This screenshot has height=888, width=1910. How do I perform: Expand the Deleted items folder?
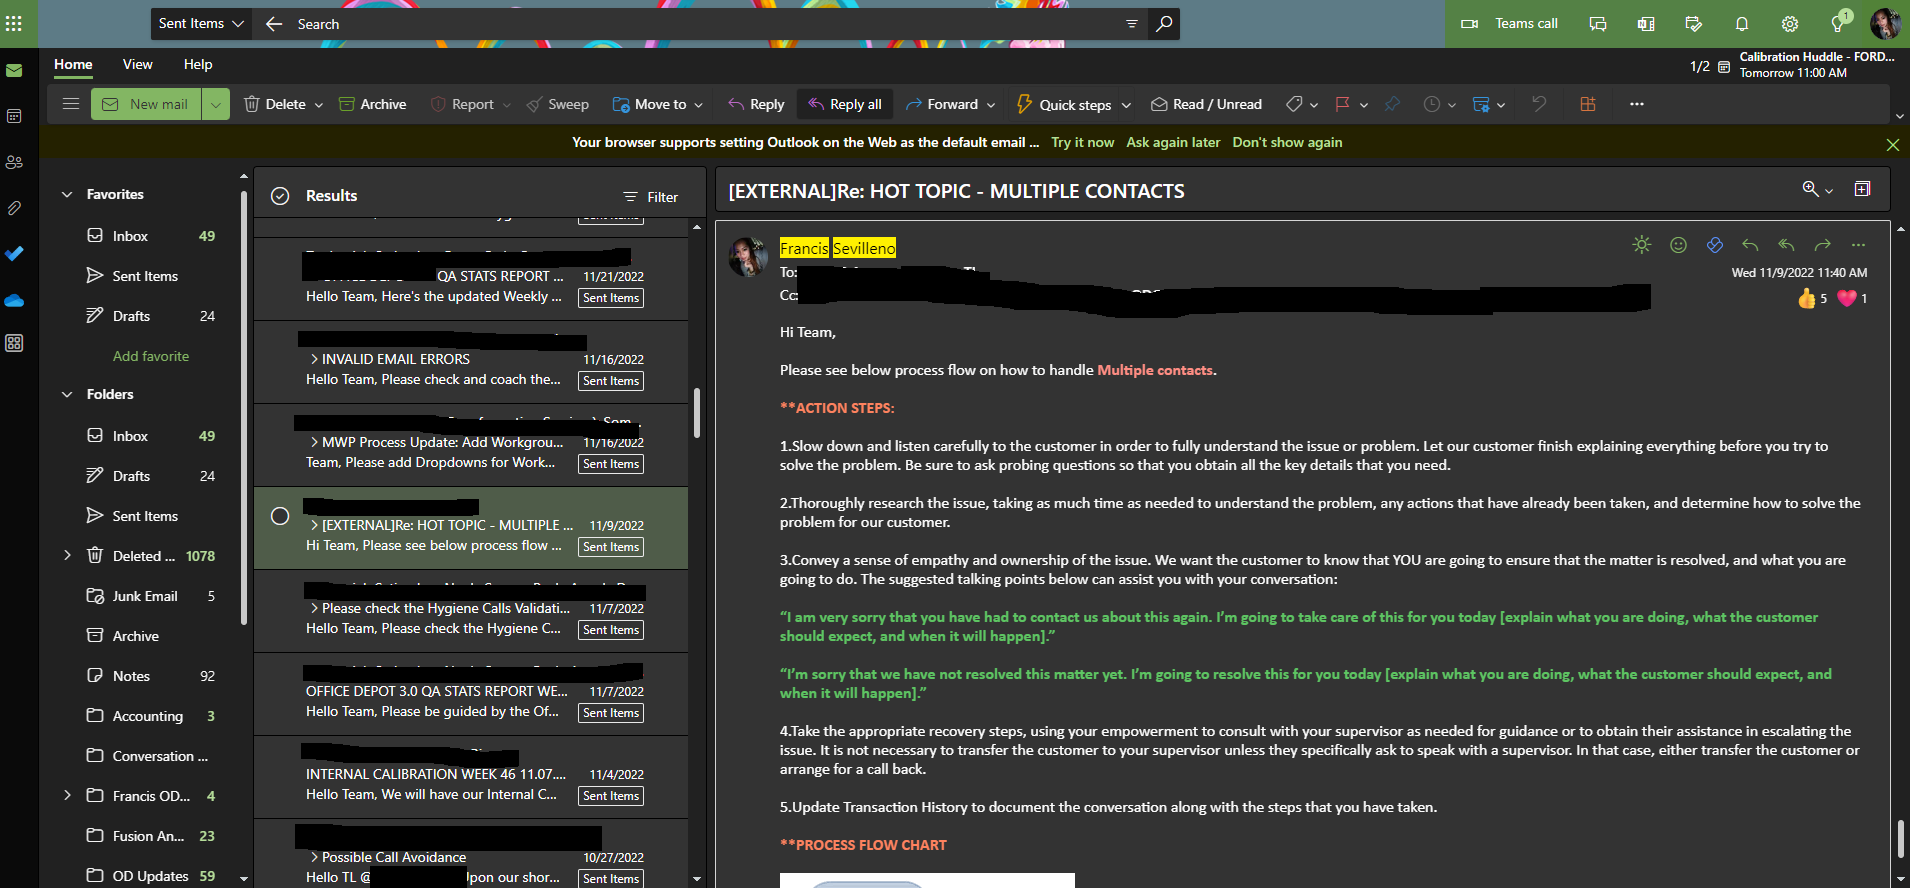pos(67,555)
